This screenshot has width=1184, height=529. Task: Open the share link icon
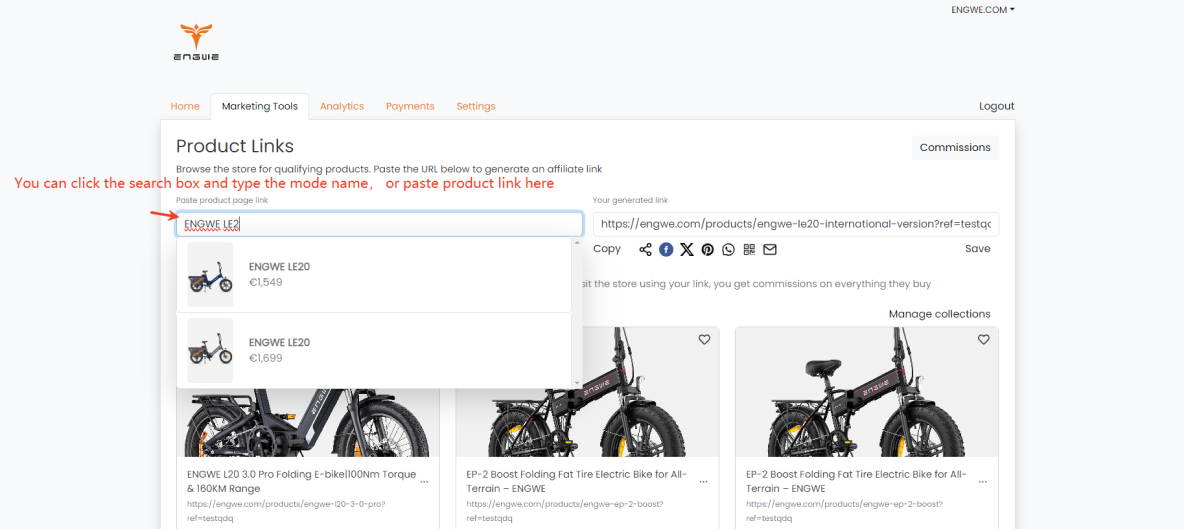(645, 250)
